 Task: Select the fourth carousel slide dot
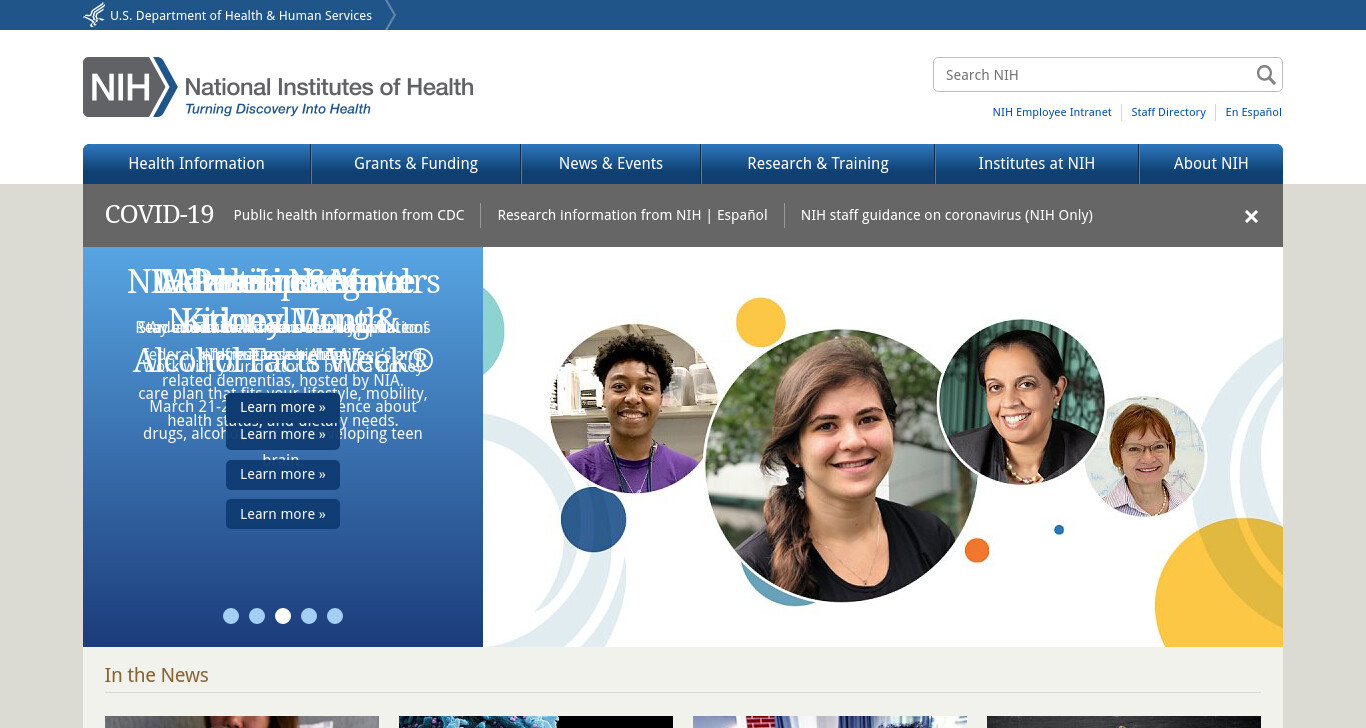coord(309,616)
